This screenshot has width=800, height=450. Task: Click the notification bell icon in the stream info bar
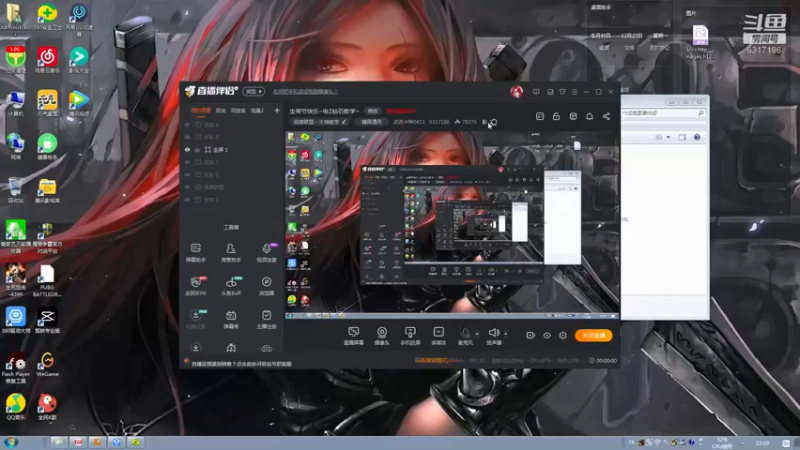589,116
